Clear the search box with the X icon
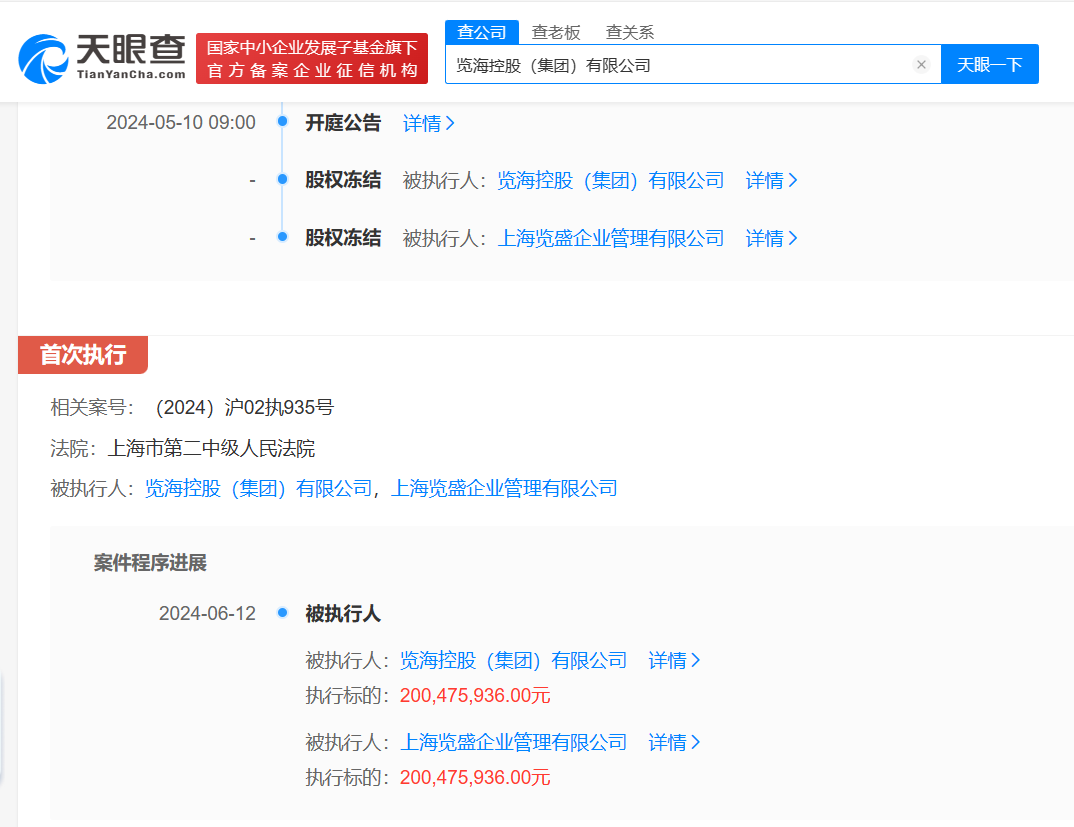The width and height of the screenshot is (1074, 827). coord(921,65)
